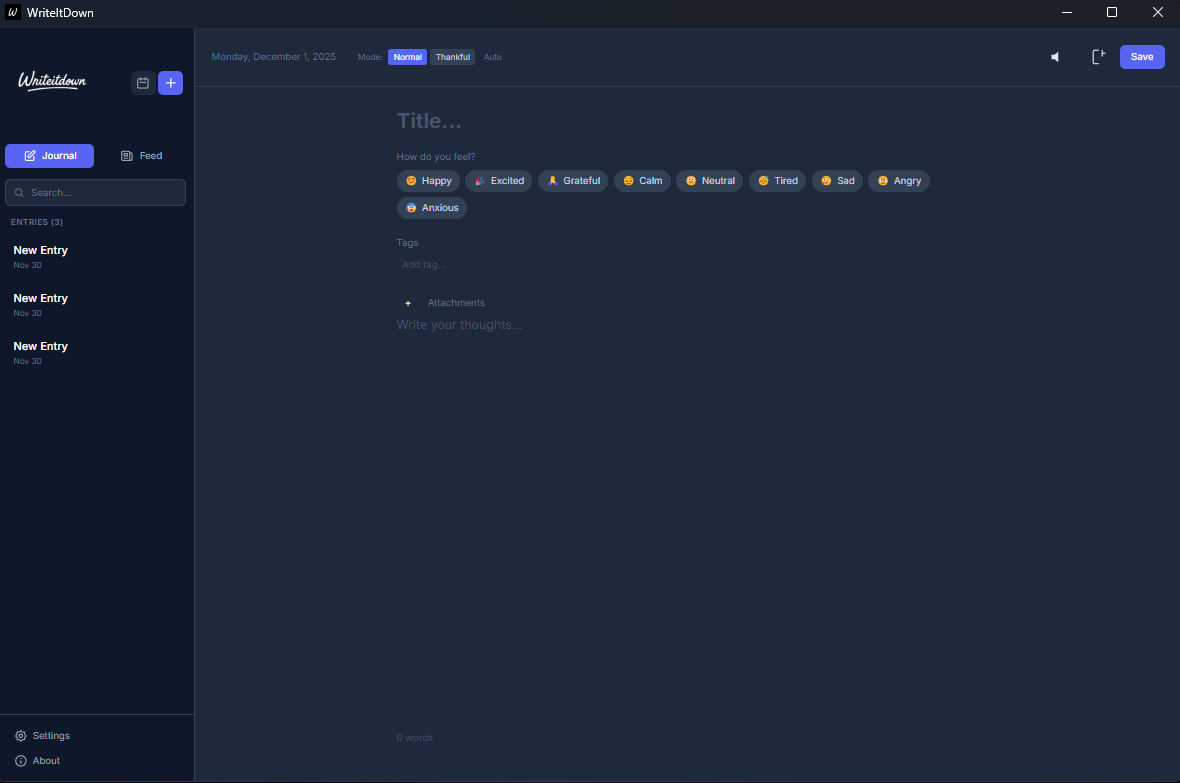Select the Auto mode option
The width and height of the screenshot is (1180, 783).
pyautogui.click(x=492, y=57)
